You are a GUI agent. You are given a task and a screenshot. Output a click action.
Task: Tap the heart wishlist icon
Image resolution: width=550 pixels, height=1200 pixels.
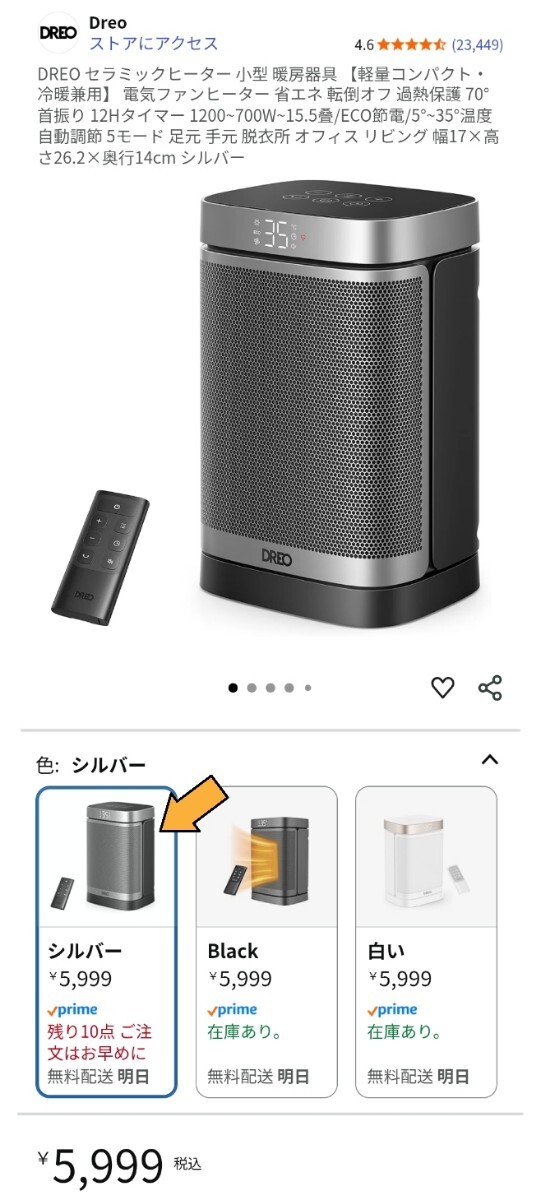click(x=442, y=687)
